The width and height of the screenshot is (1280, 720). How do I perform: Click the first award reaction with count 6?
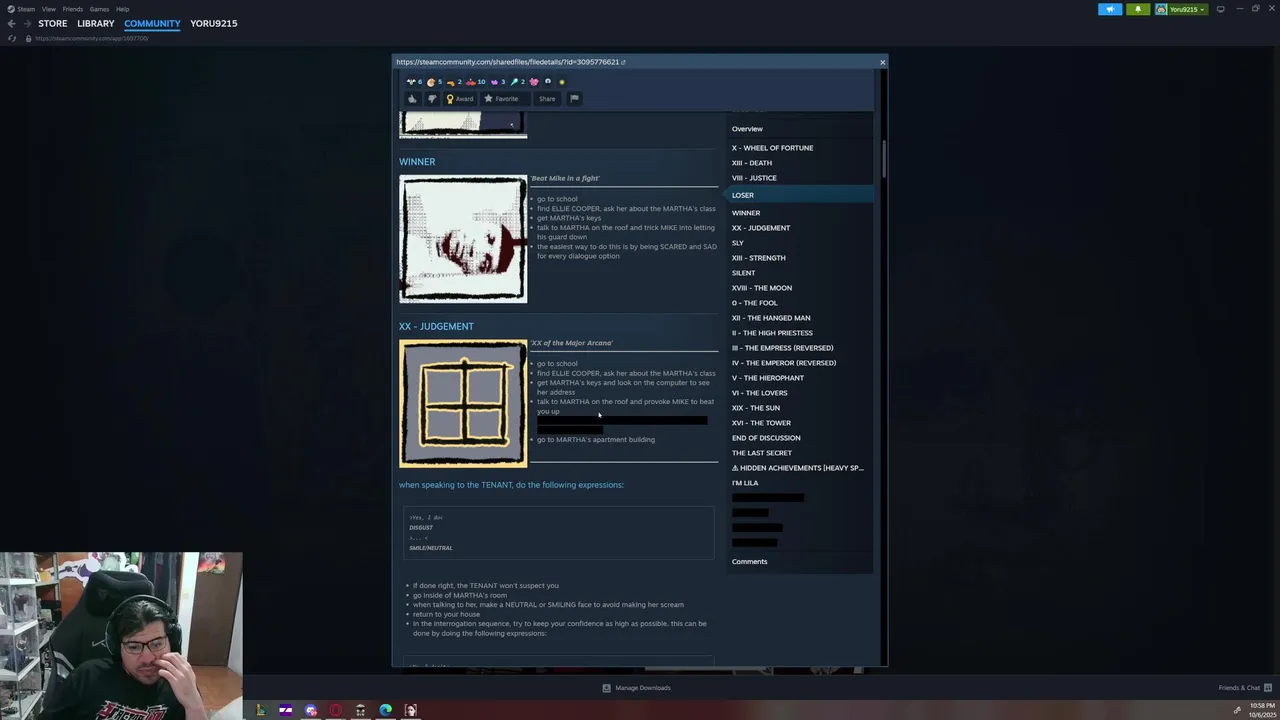(x=413, y=82)
